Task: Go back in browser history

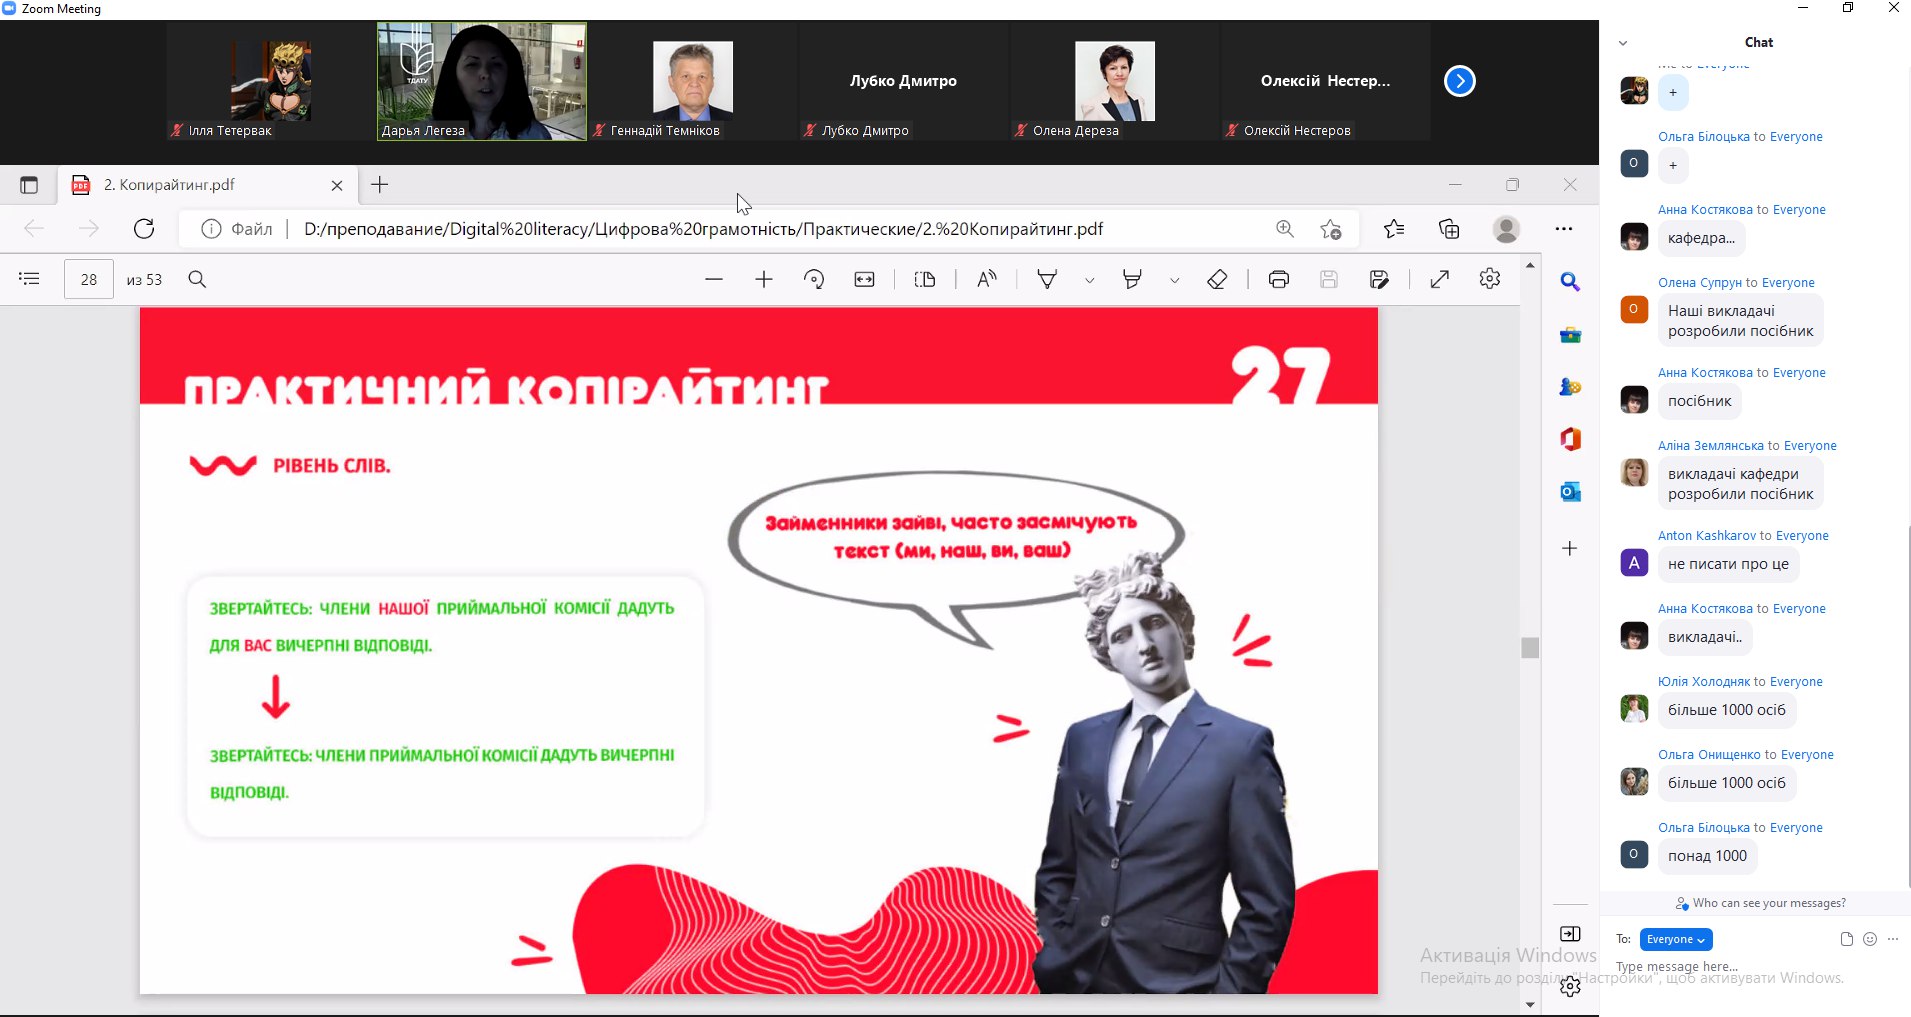Action: pyautogui.click(x=34, y=229)
